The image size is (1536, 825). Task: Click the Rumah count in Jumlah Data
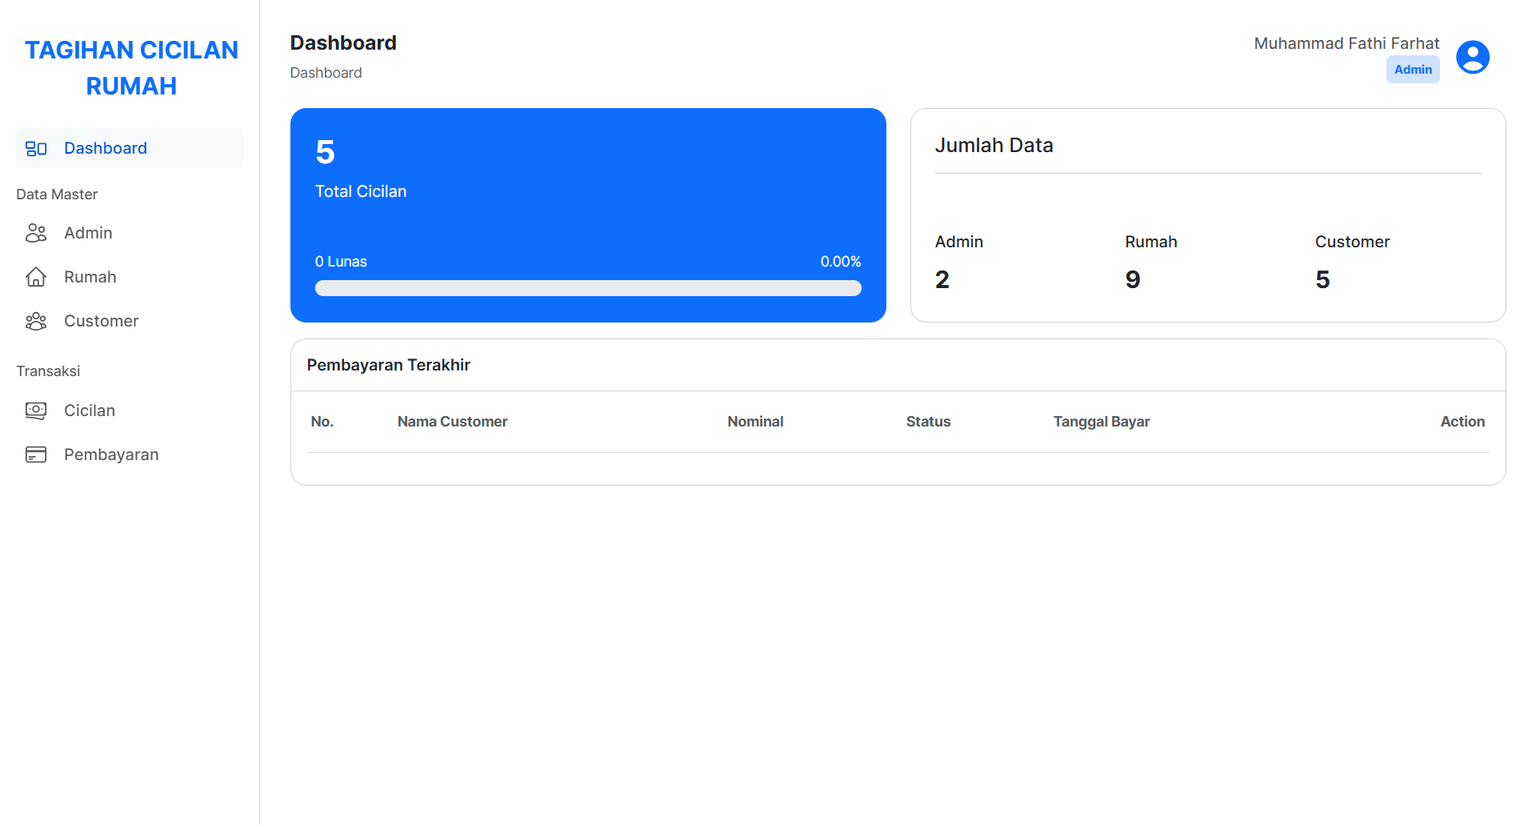[1132, 280]
